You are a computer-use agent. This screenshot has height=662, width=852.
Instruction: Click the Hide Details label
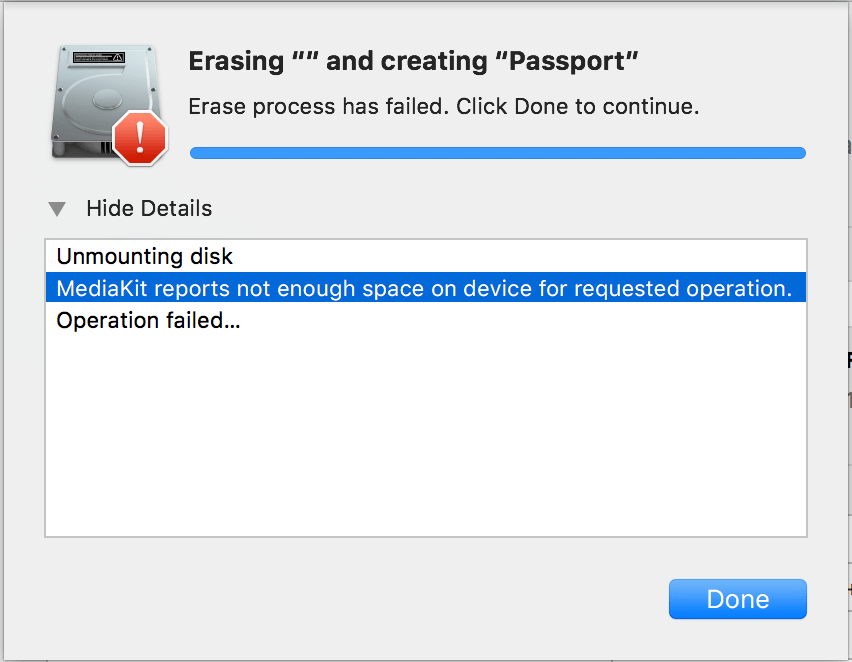coord(149,209)
